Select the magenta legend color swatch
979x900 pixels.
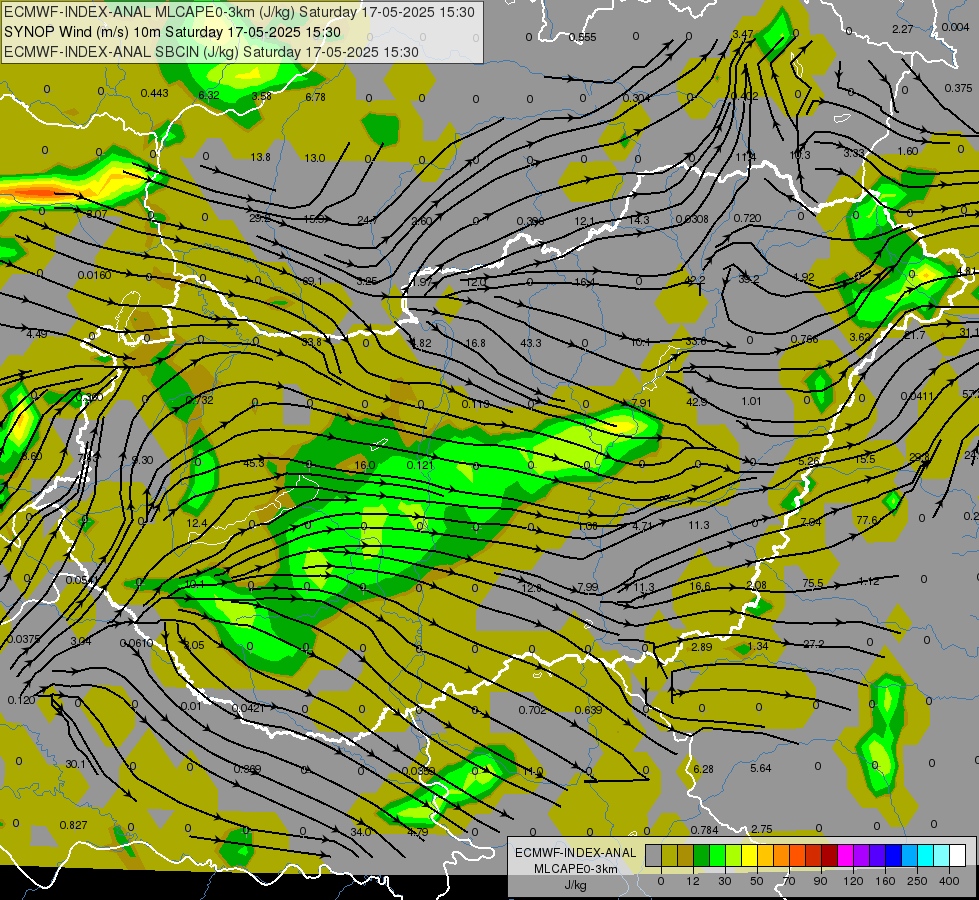click(x=845, y=856)
